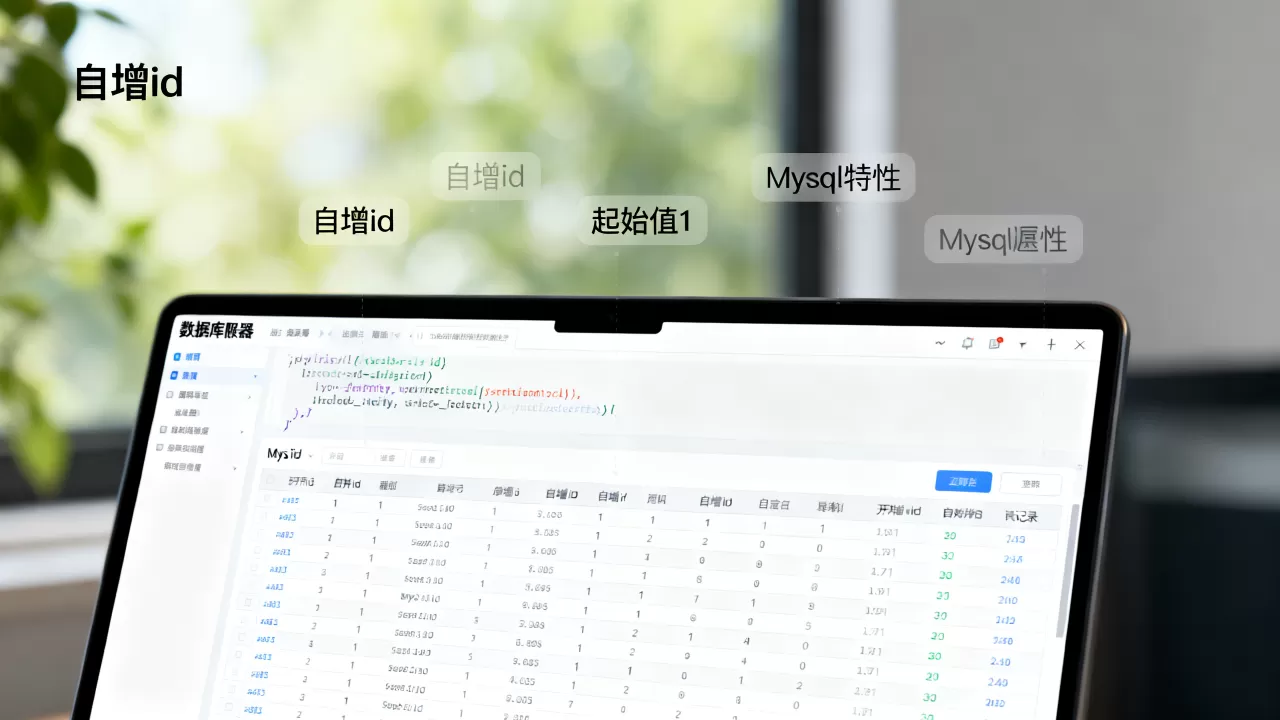Click the floating 'Mysql属性' label
Screen dimensions: 1280x720
pyautogui.click(x=1003, y=239)
